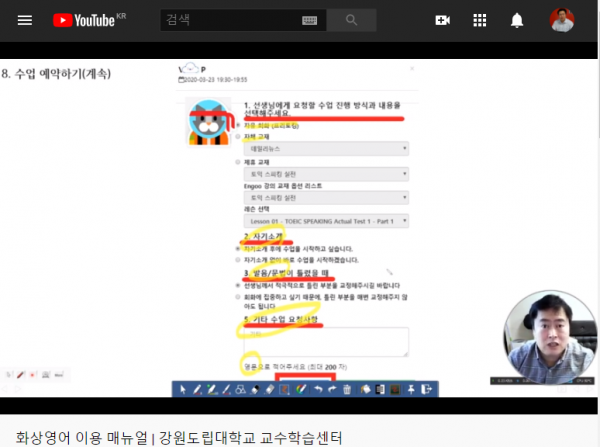The width and height of the screenshot is (600, 447).
Task: Open the YouTube apps grid
Action: [x=480, y=20]
